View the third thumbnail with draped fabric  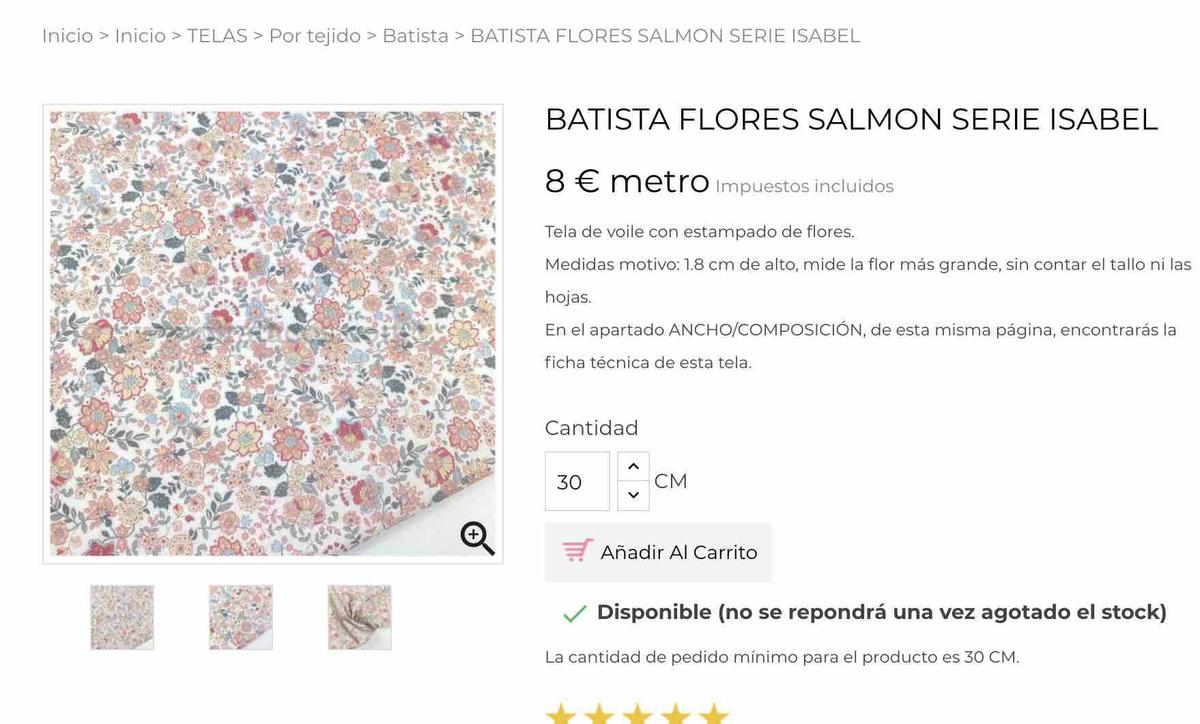coord(359,617)
